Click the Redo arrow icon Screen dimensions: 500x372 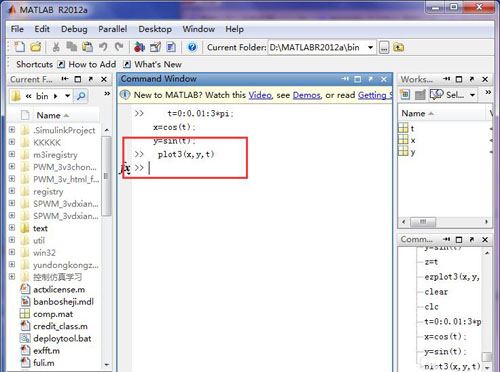(119, 47)
